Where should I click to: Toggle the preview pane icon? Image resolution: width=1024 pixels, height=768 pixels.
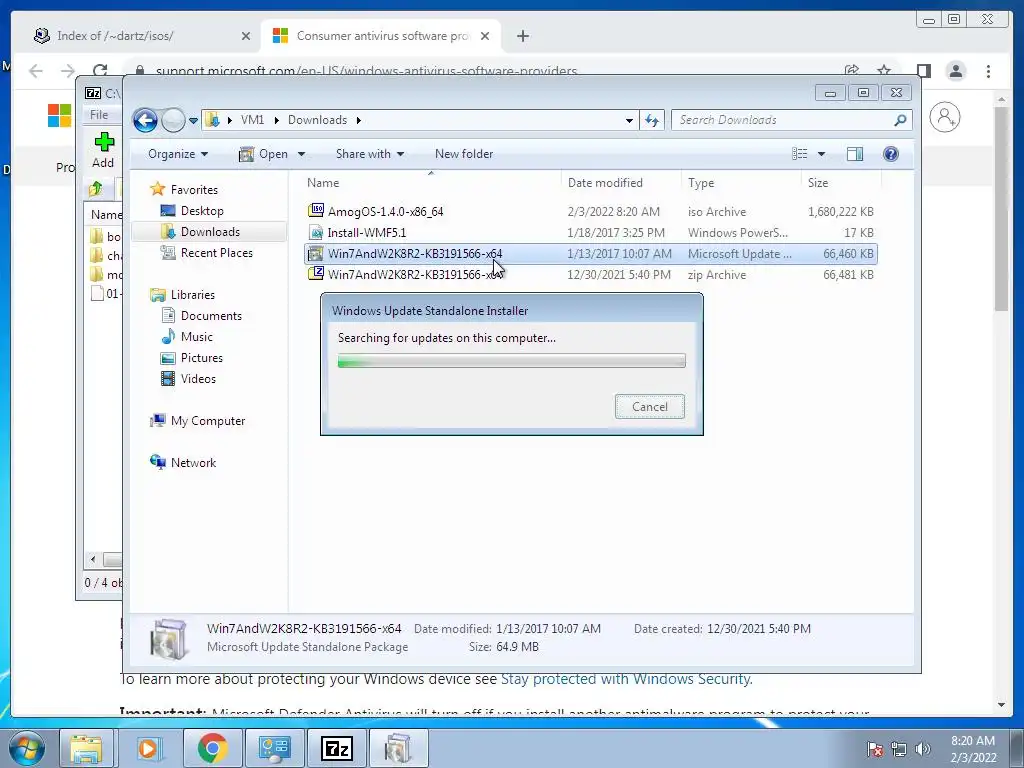pos(855,154)
